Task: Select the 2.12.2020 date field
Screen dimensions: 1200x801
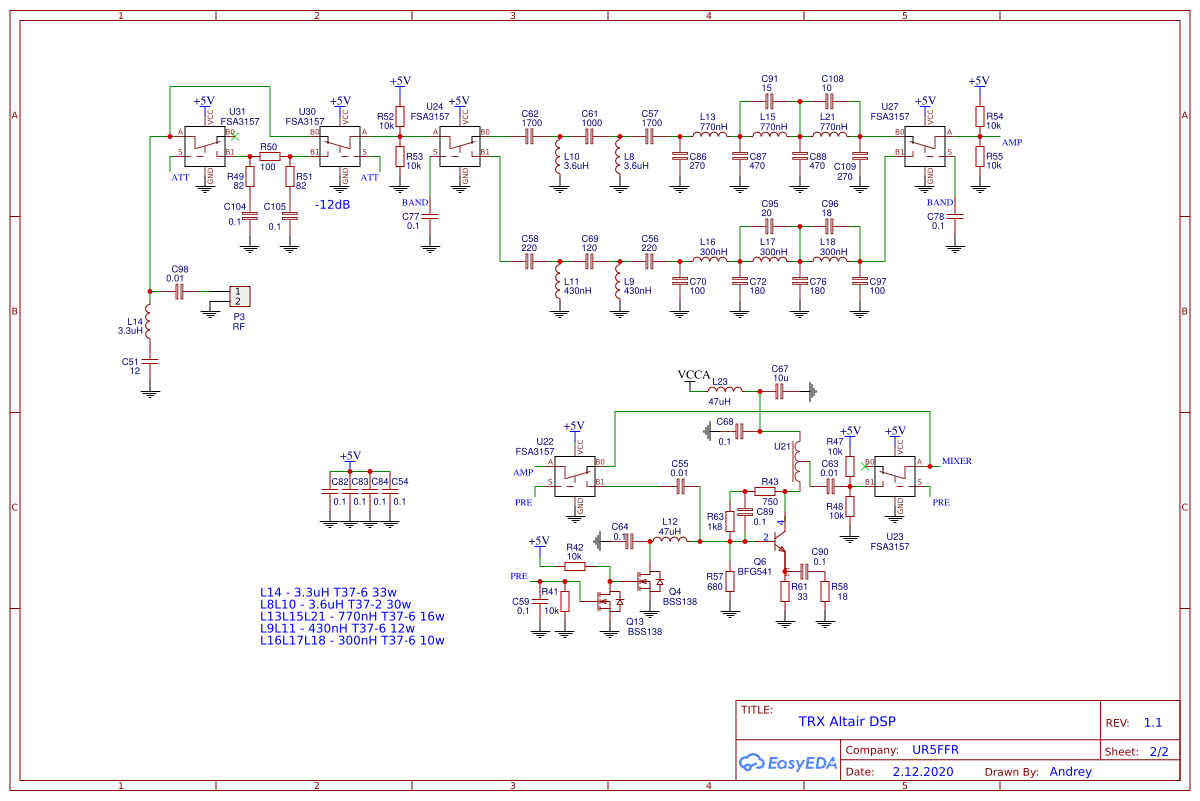Action: pos(921,772)
